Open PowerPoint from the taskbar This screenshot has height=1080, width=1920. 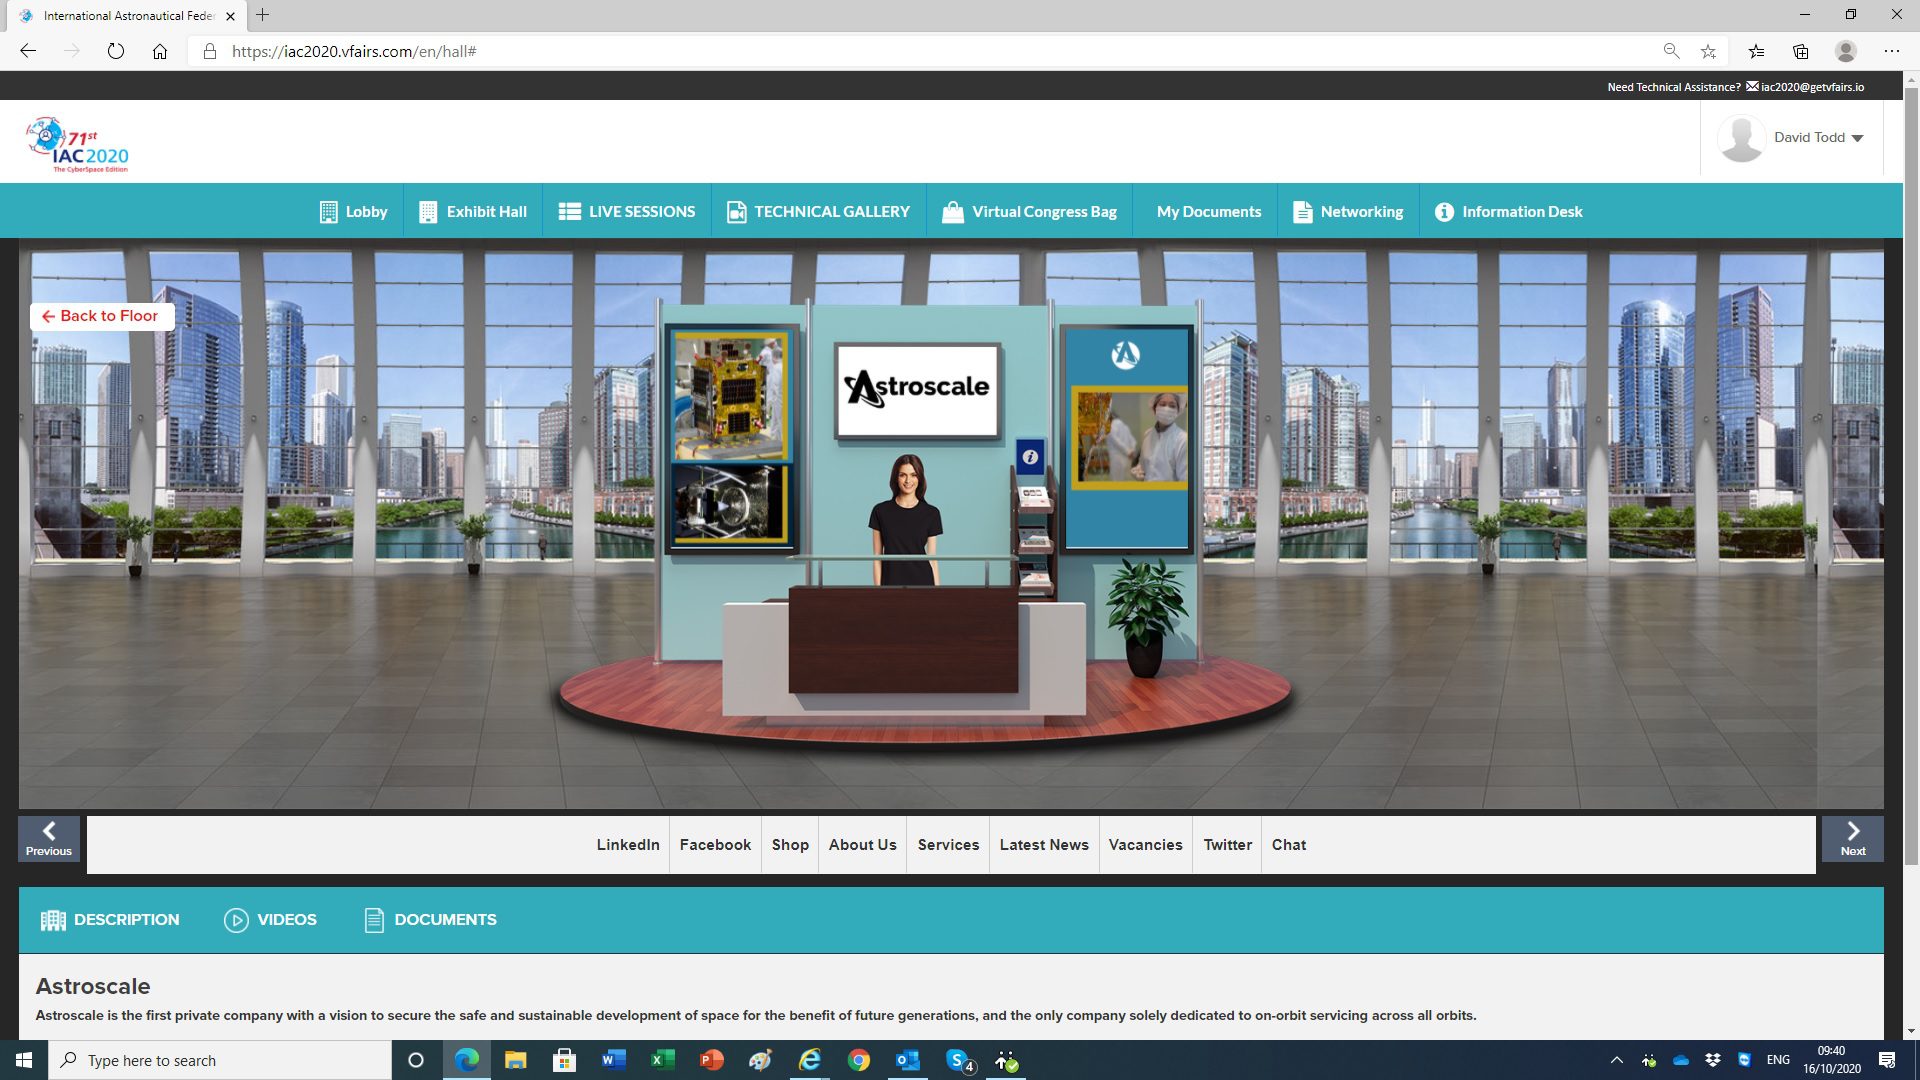click(x=711, y=1060)
